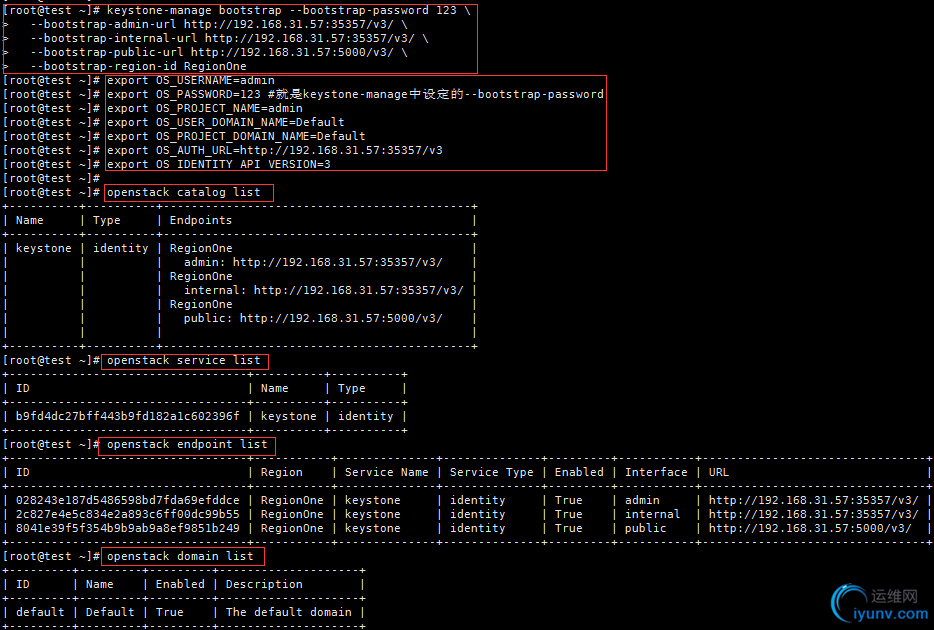Click endpoint URL 'http://192.168.31.57:5000/v3/' in endpoint table
The width and height of the screenshot is (934, 630).
(810, 528)
